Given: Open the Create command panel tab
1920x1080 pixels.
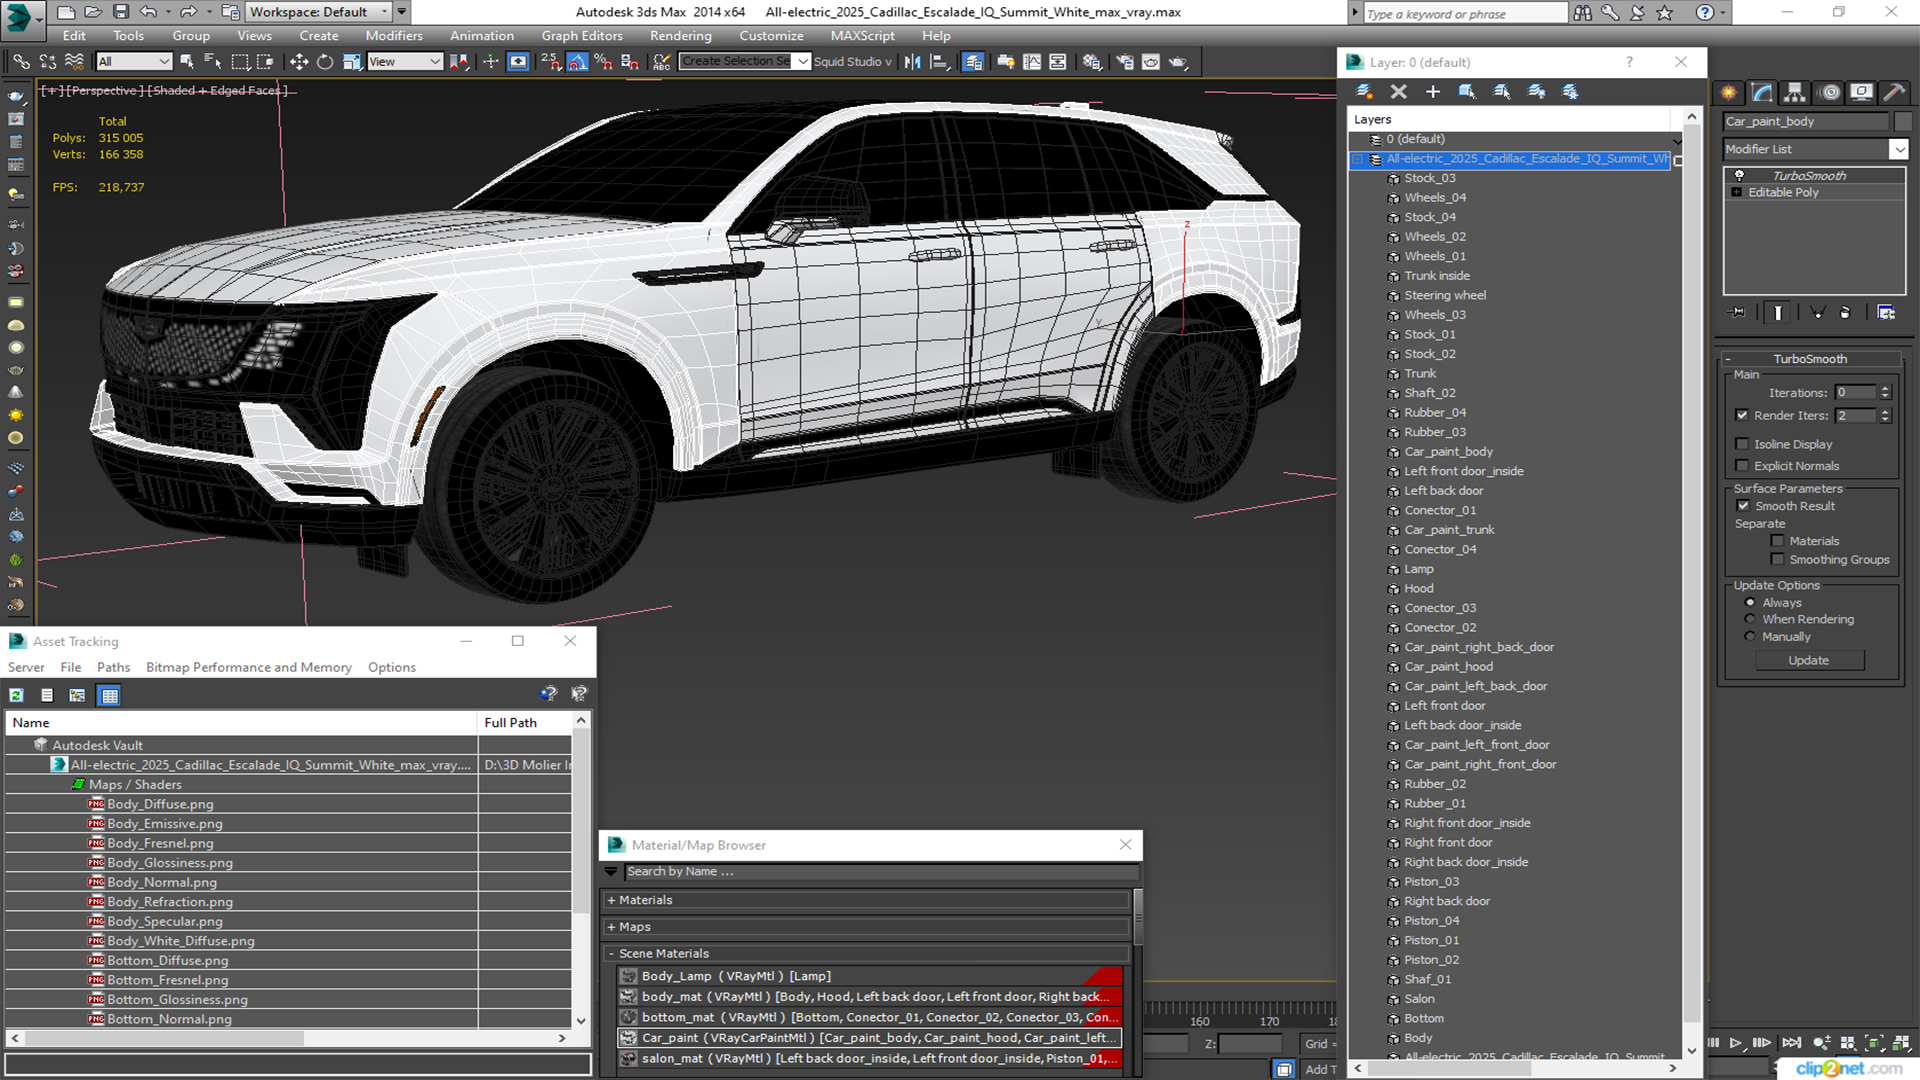Looking at the screenshot, I should tap(1729, 92).
